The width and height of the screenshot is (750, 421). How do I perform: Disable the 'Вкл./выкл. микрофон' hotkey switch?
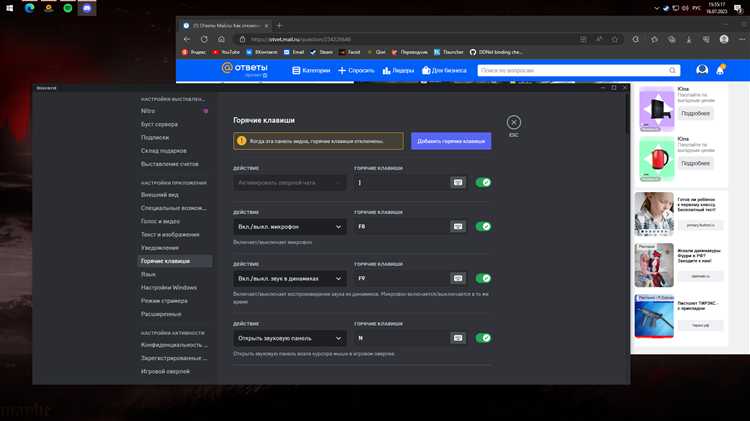click(483, 226)
